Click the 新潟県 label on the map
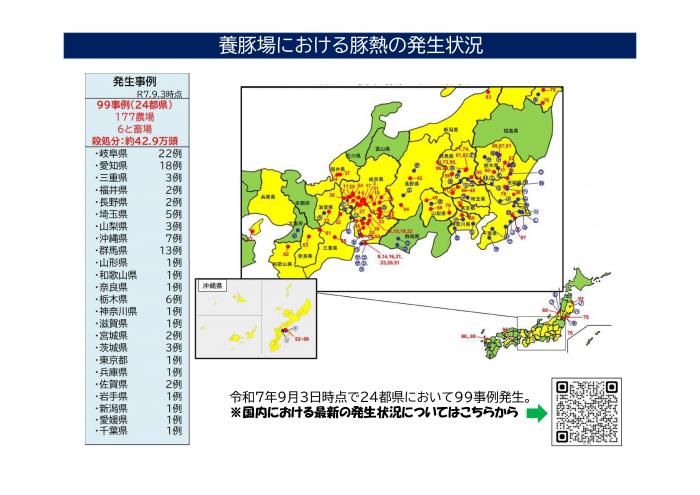Screen dimensions: 700x495 click(450, 130)
